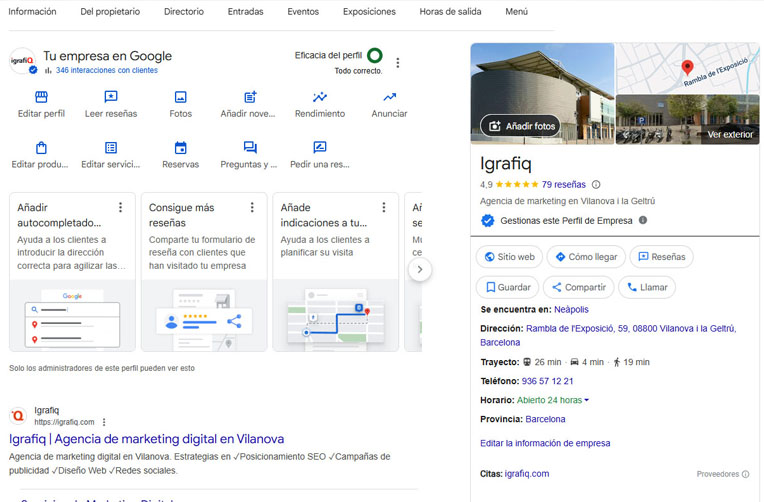Image resolution: width=764 pixels, height=502 pixels.
Task: Open the Rendimiento chart icon
Action: [320, 97]
